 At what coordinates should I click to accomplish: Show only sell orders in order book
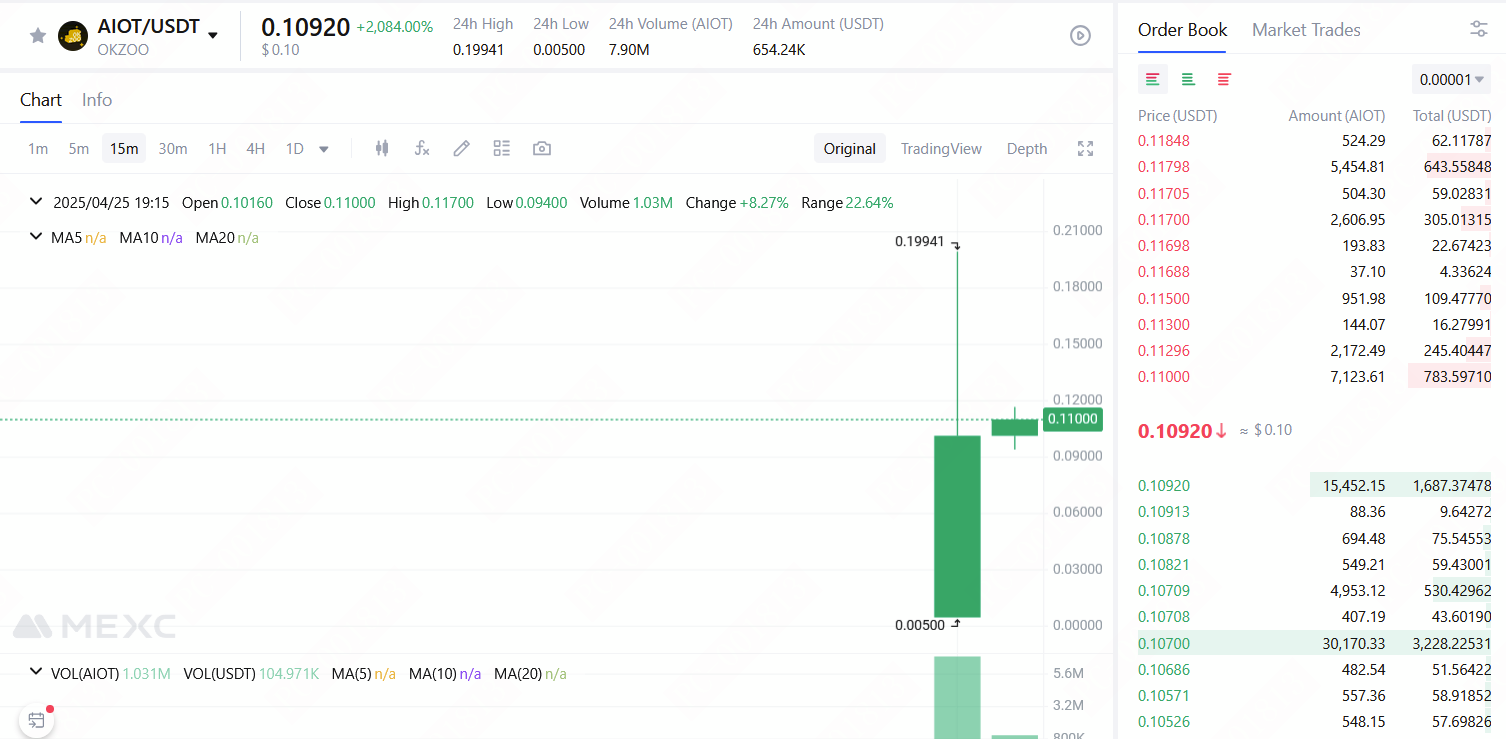1224,79
